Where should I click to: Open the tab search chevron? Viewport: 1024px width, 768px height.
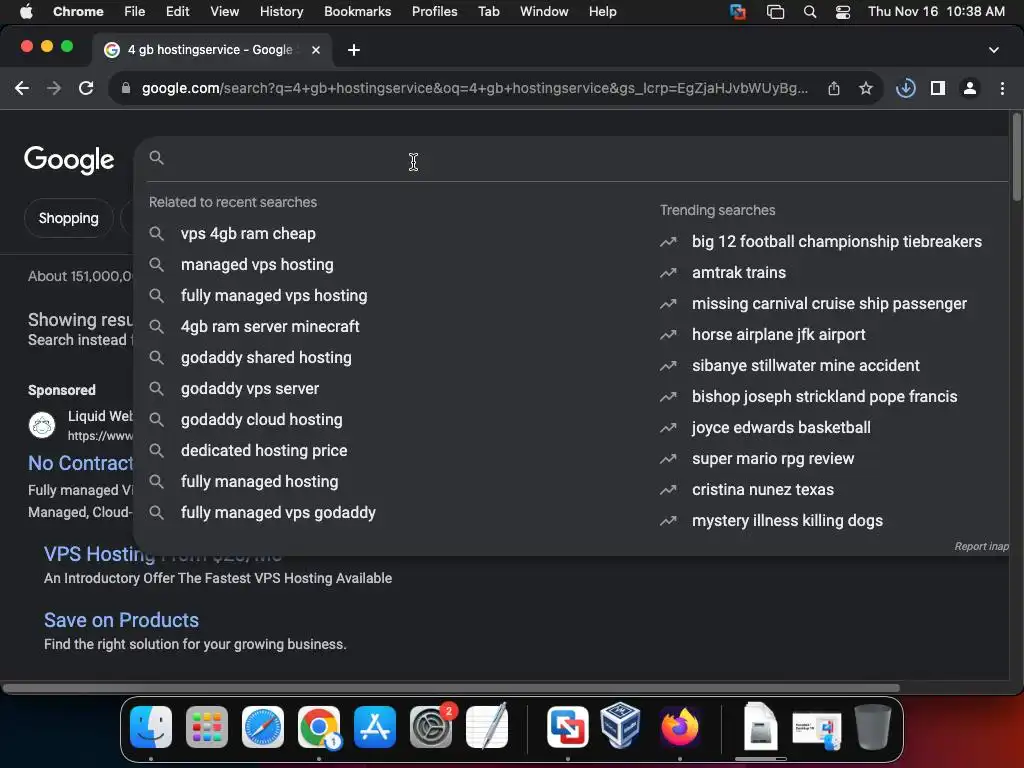[993, 50]
